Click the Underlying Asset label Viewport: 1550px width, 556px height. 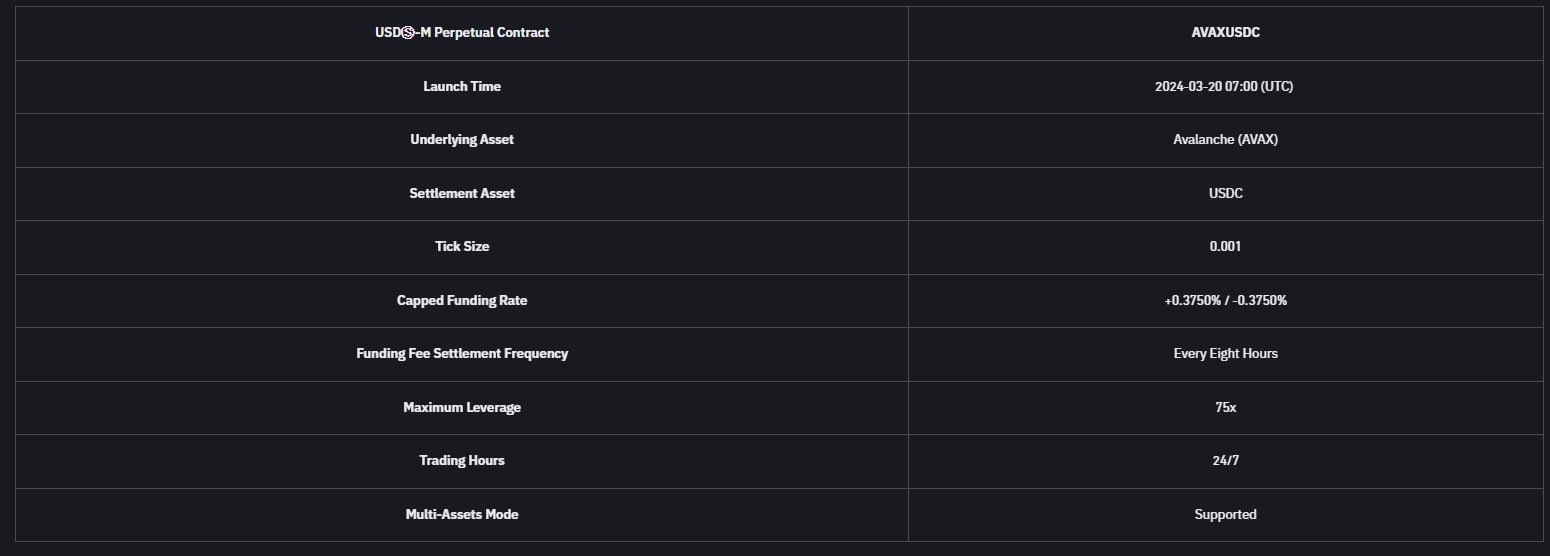pyautogui.click(x=462, y=140)
